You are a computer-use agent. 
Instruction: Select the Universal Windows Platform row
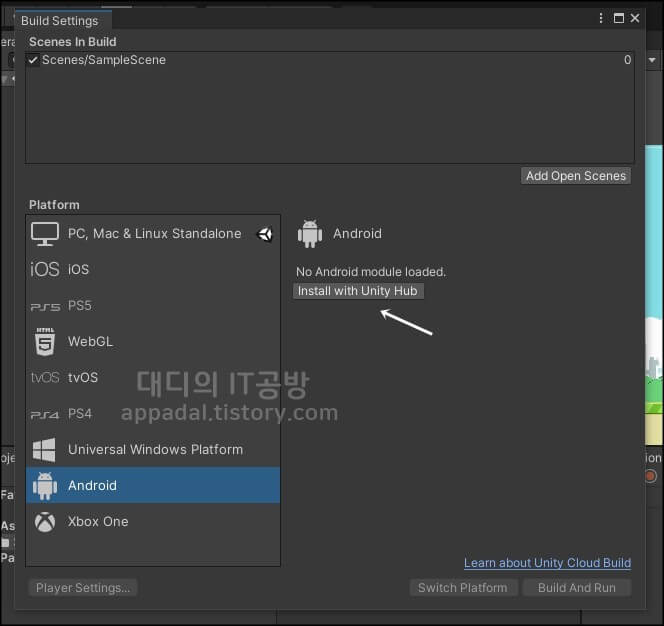pos(153,449)
